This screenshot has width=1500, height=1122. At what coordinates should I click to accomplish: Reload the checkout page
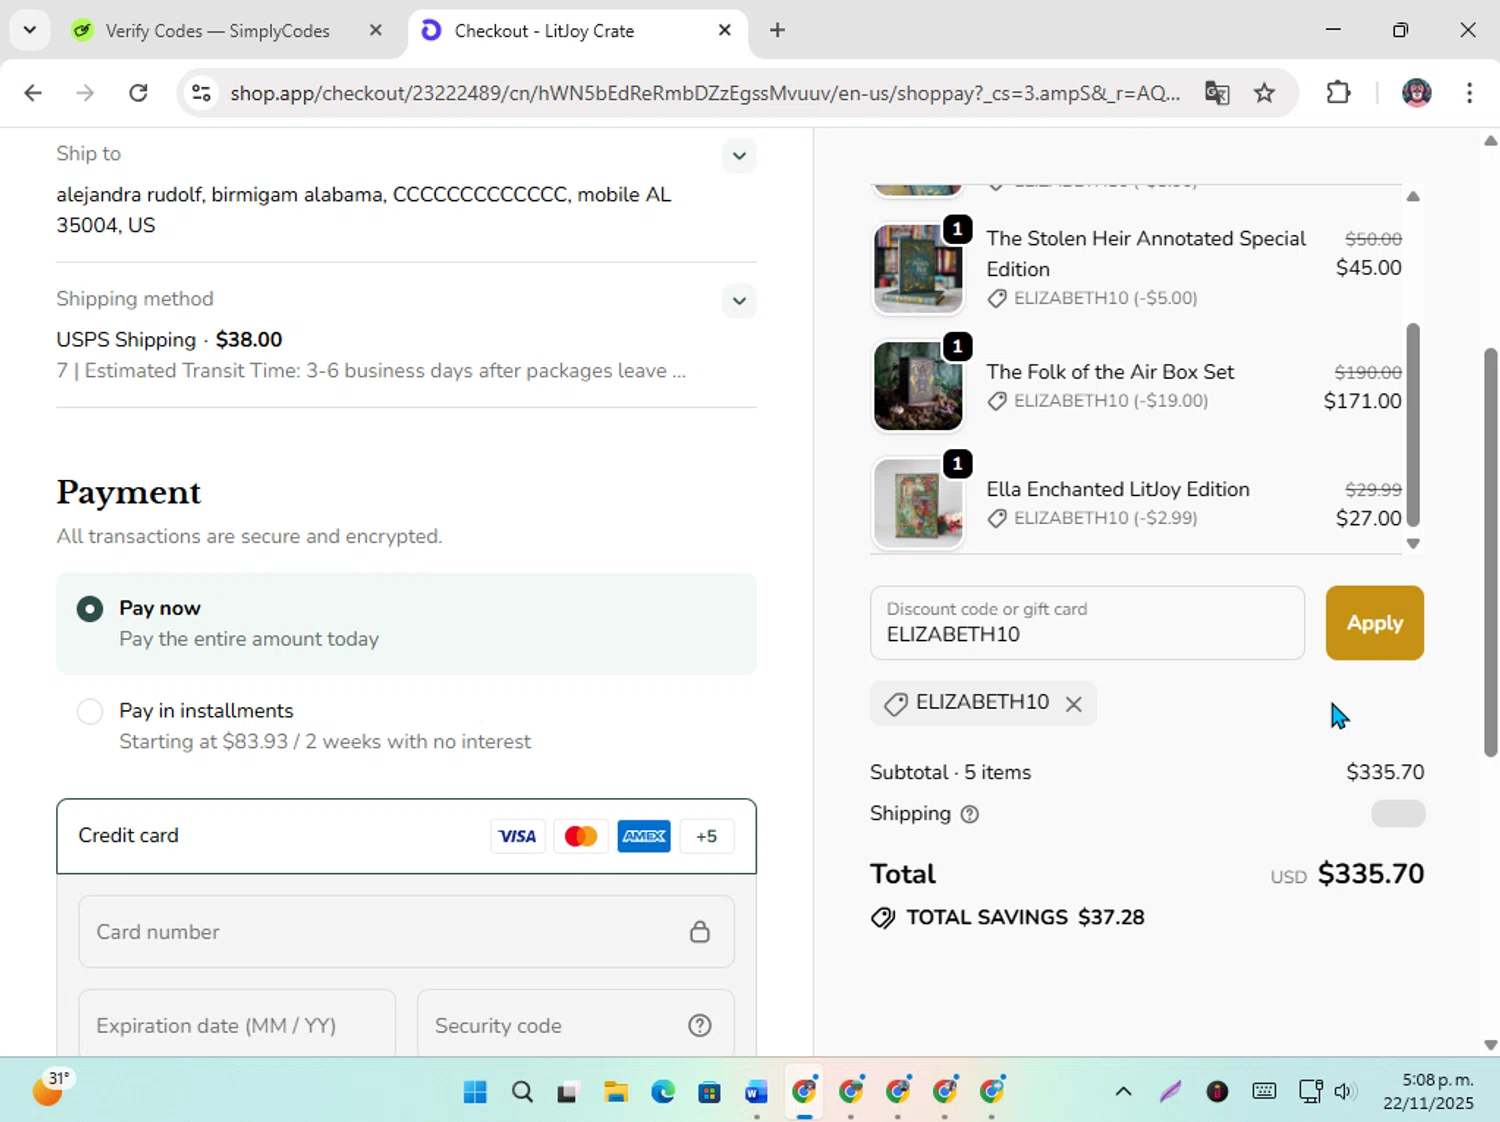point(138,93)
